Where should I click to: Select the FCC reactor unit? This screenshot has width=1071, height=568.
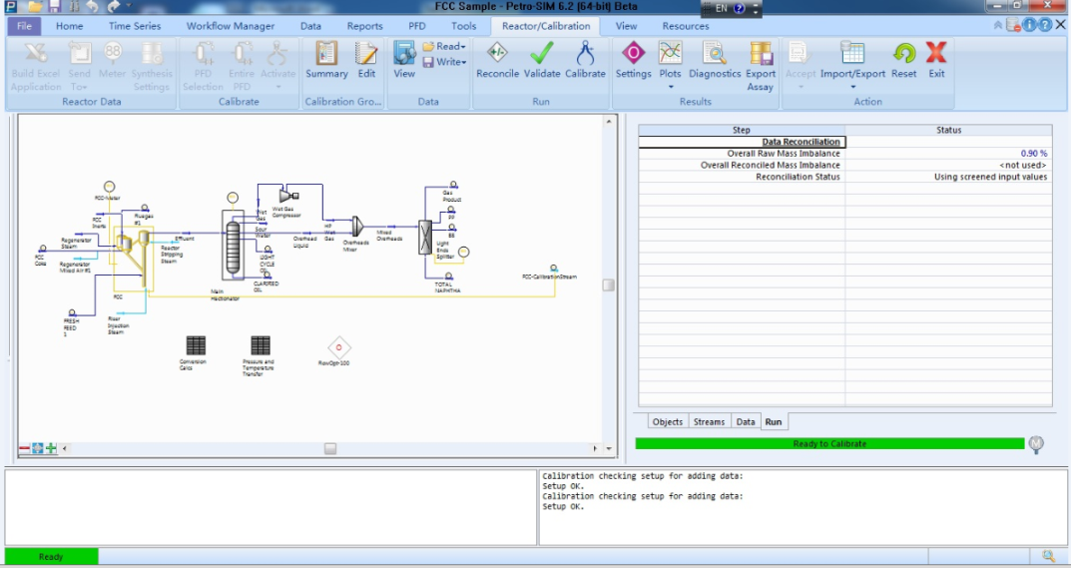[133, 258]
